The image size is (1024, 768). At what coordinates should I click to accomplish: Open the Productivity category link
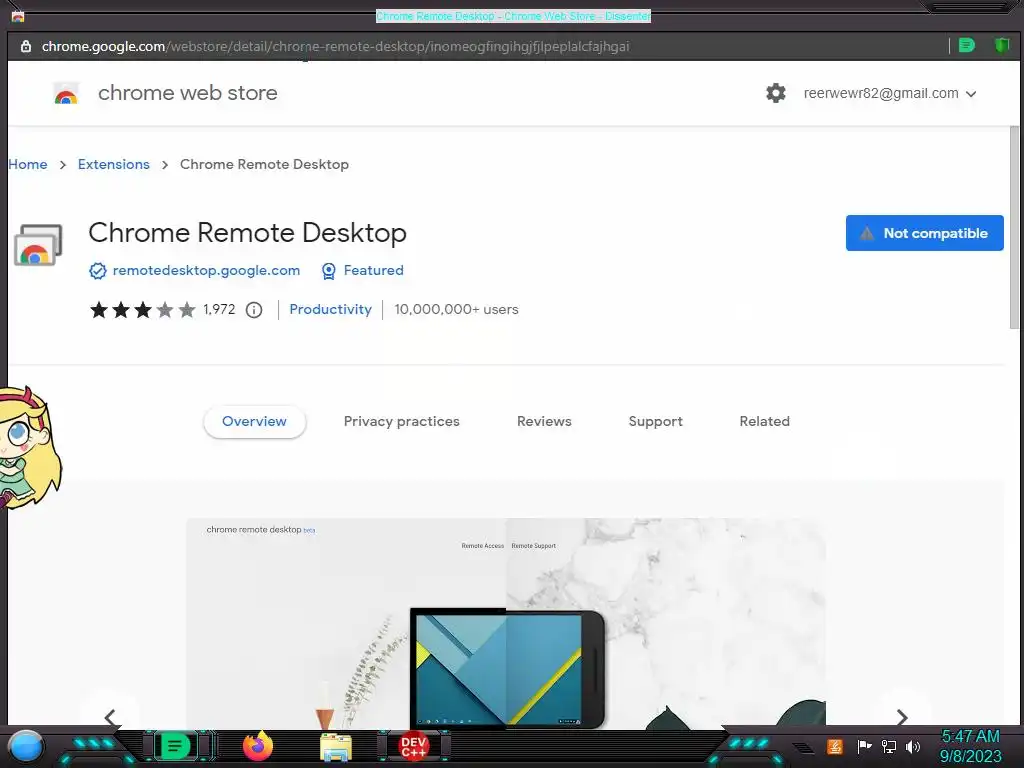330,310
